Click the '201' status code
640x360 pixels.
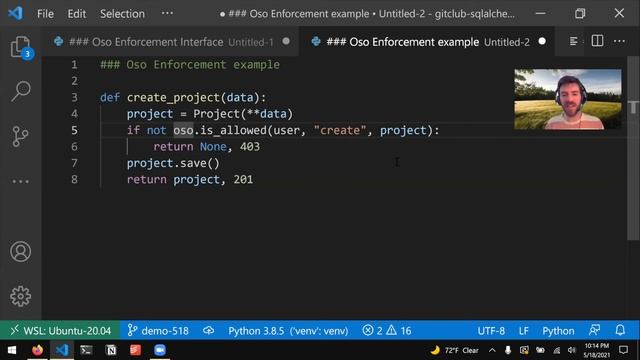[x=243, y=180]
